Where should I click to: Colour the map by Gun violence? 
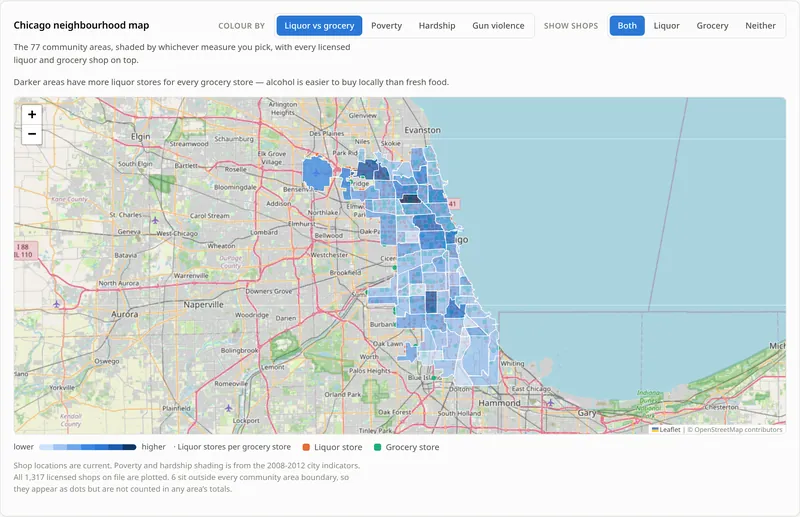coord(498,26)
